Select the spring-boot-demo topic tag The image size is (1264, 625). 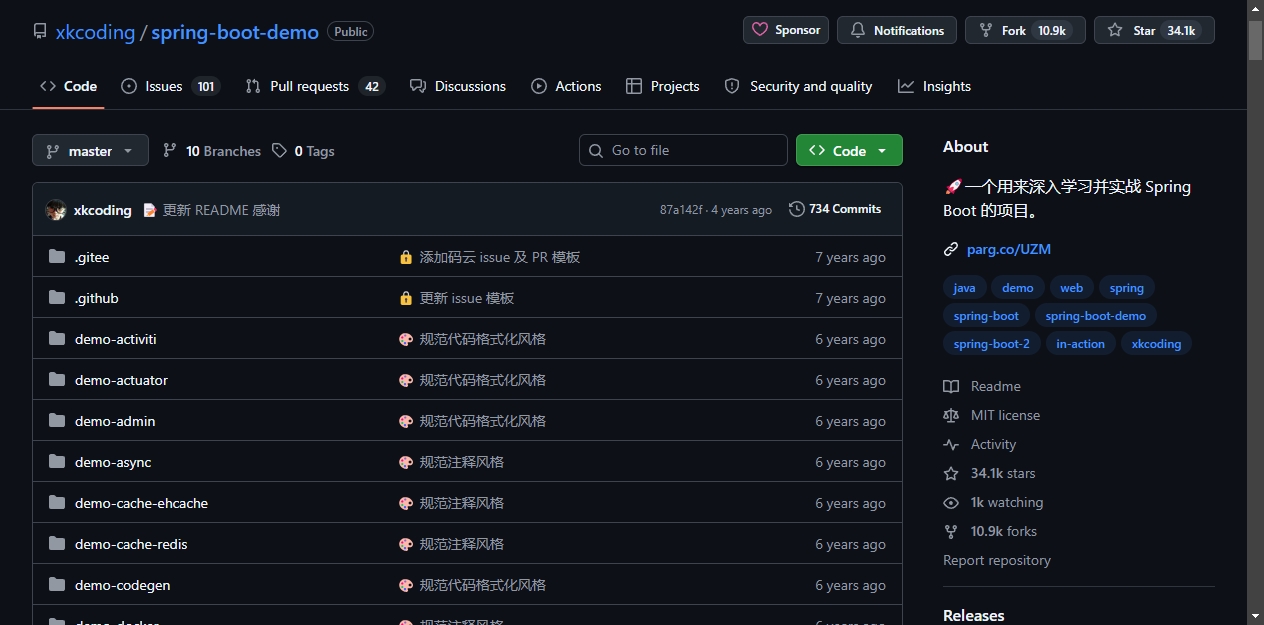pos(1096,316)
